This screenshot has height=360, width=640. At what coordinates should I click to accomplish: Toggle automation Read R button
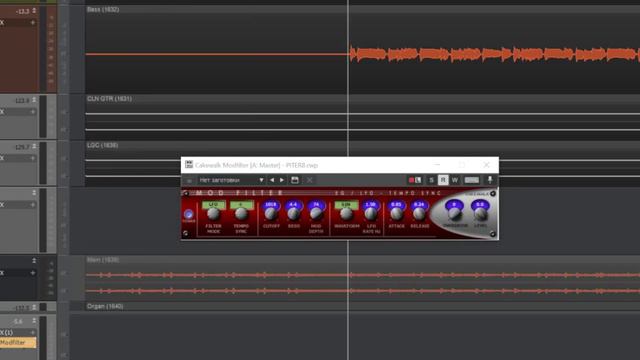point(443,180)
